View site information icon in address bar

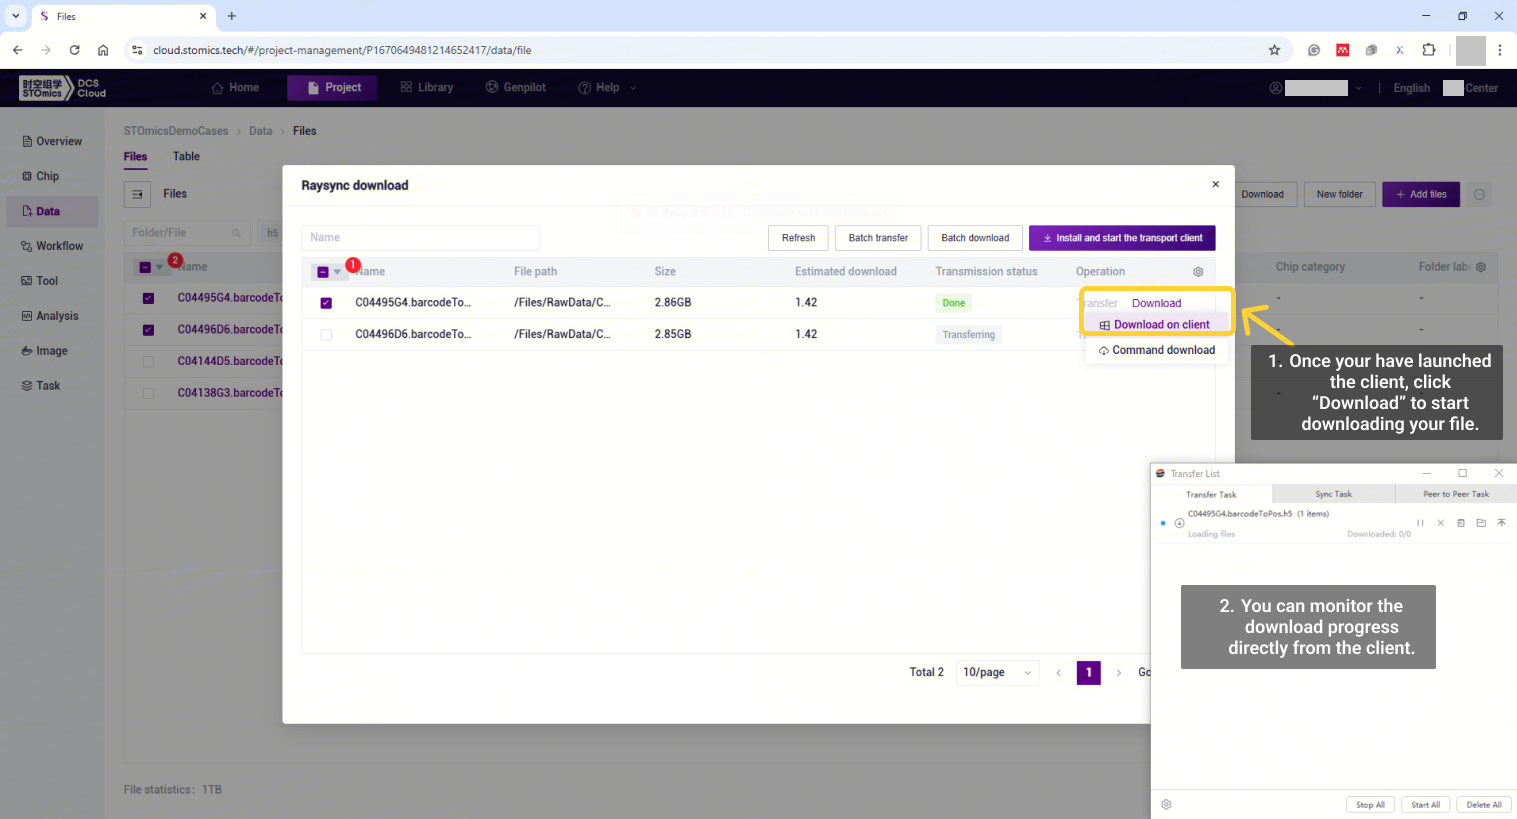pos(138,50)
